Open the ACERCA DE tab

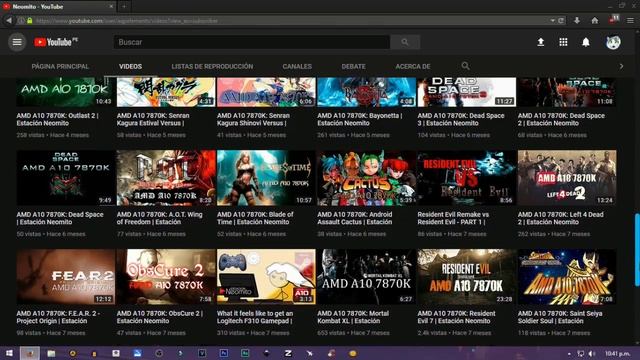coord(413,66)
